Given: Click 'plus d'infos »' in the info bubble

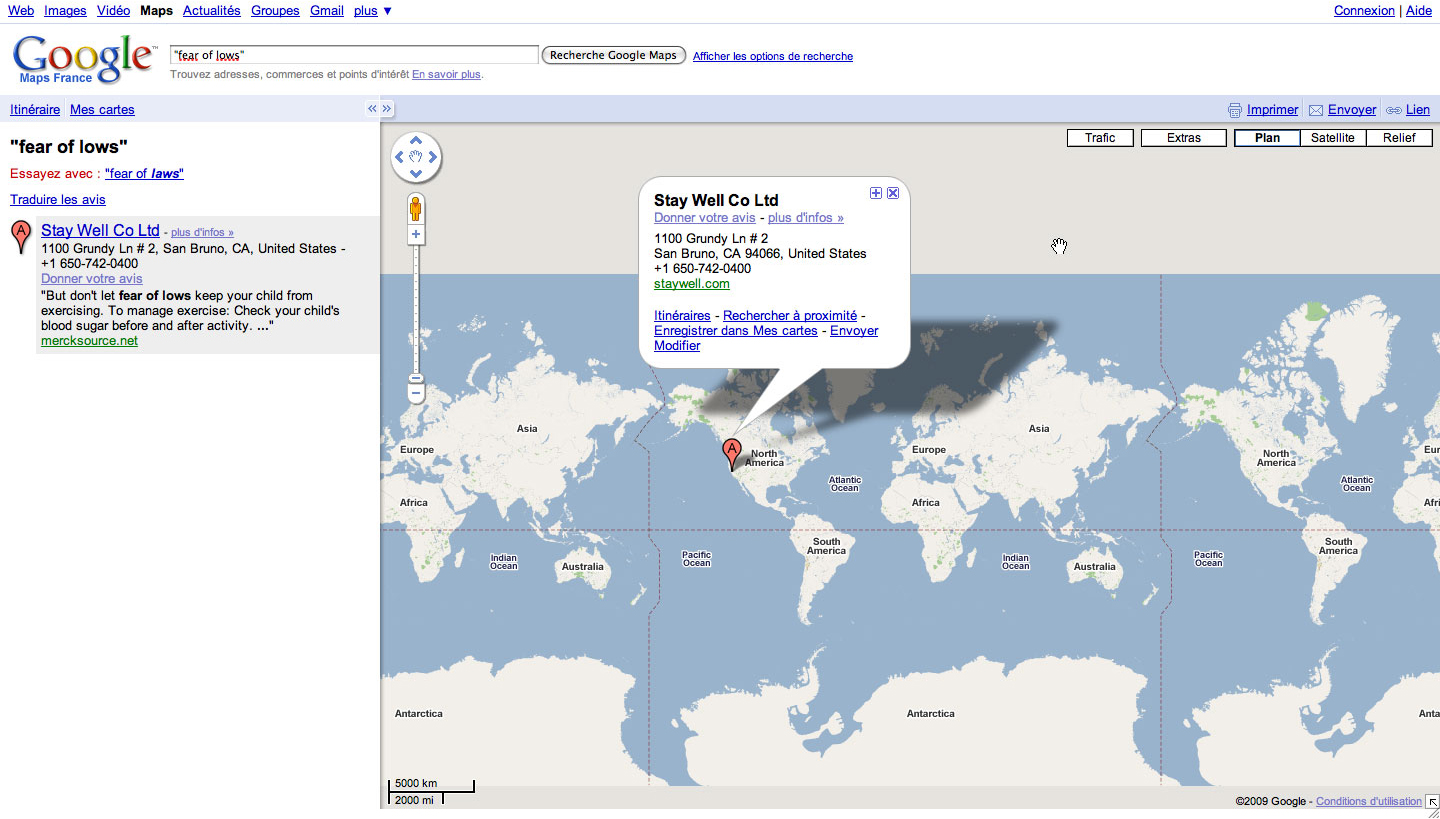Looking at the screenshot, I should point(806,218).
